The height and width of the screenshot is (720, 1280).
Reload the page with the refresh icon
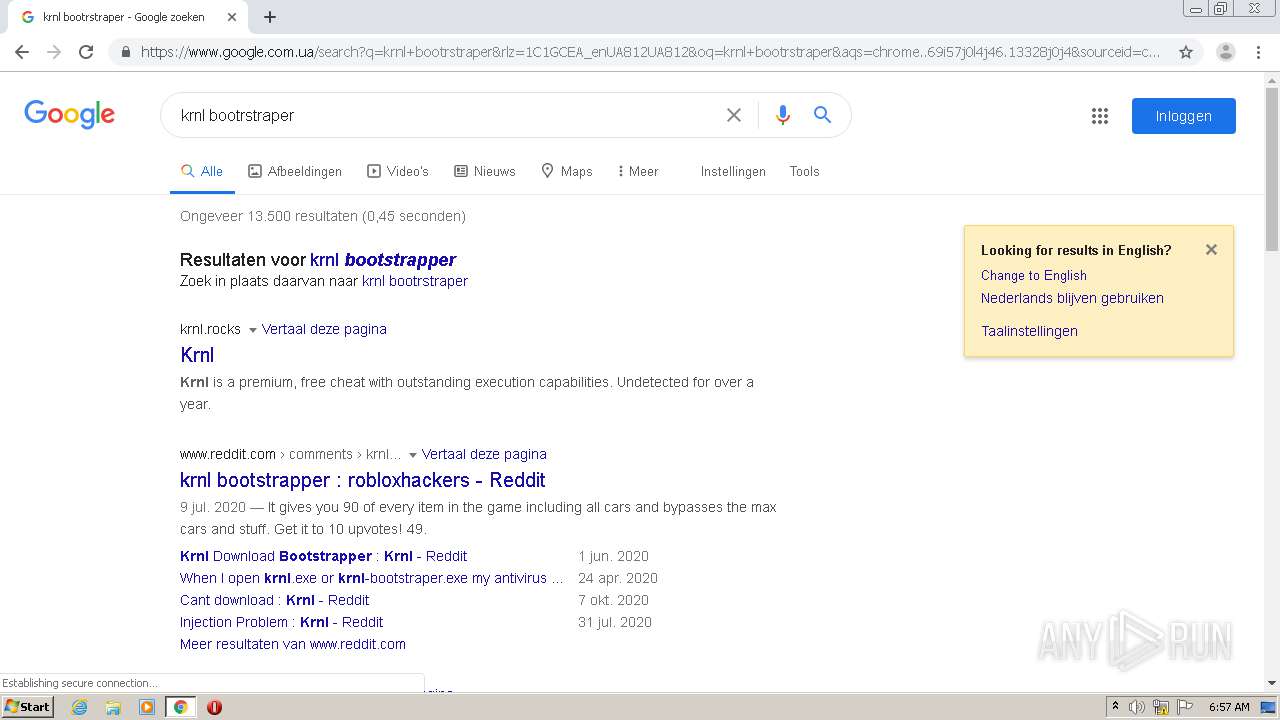tap(86, 52)
